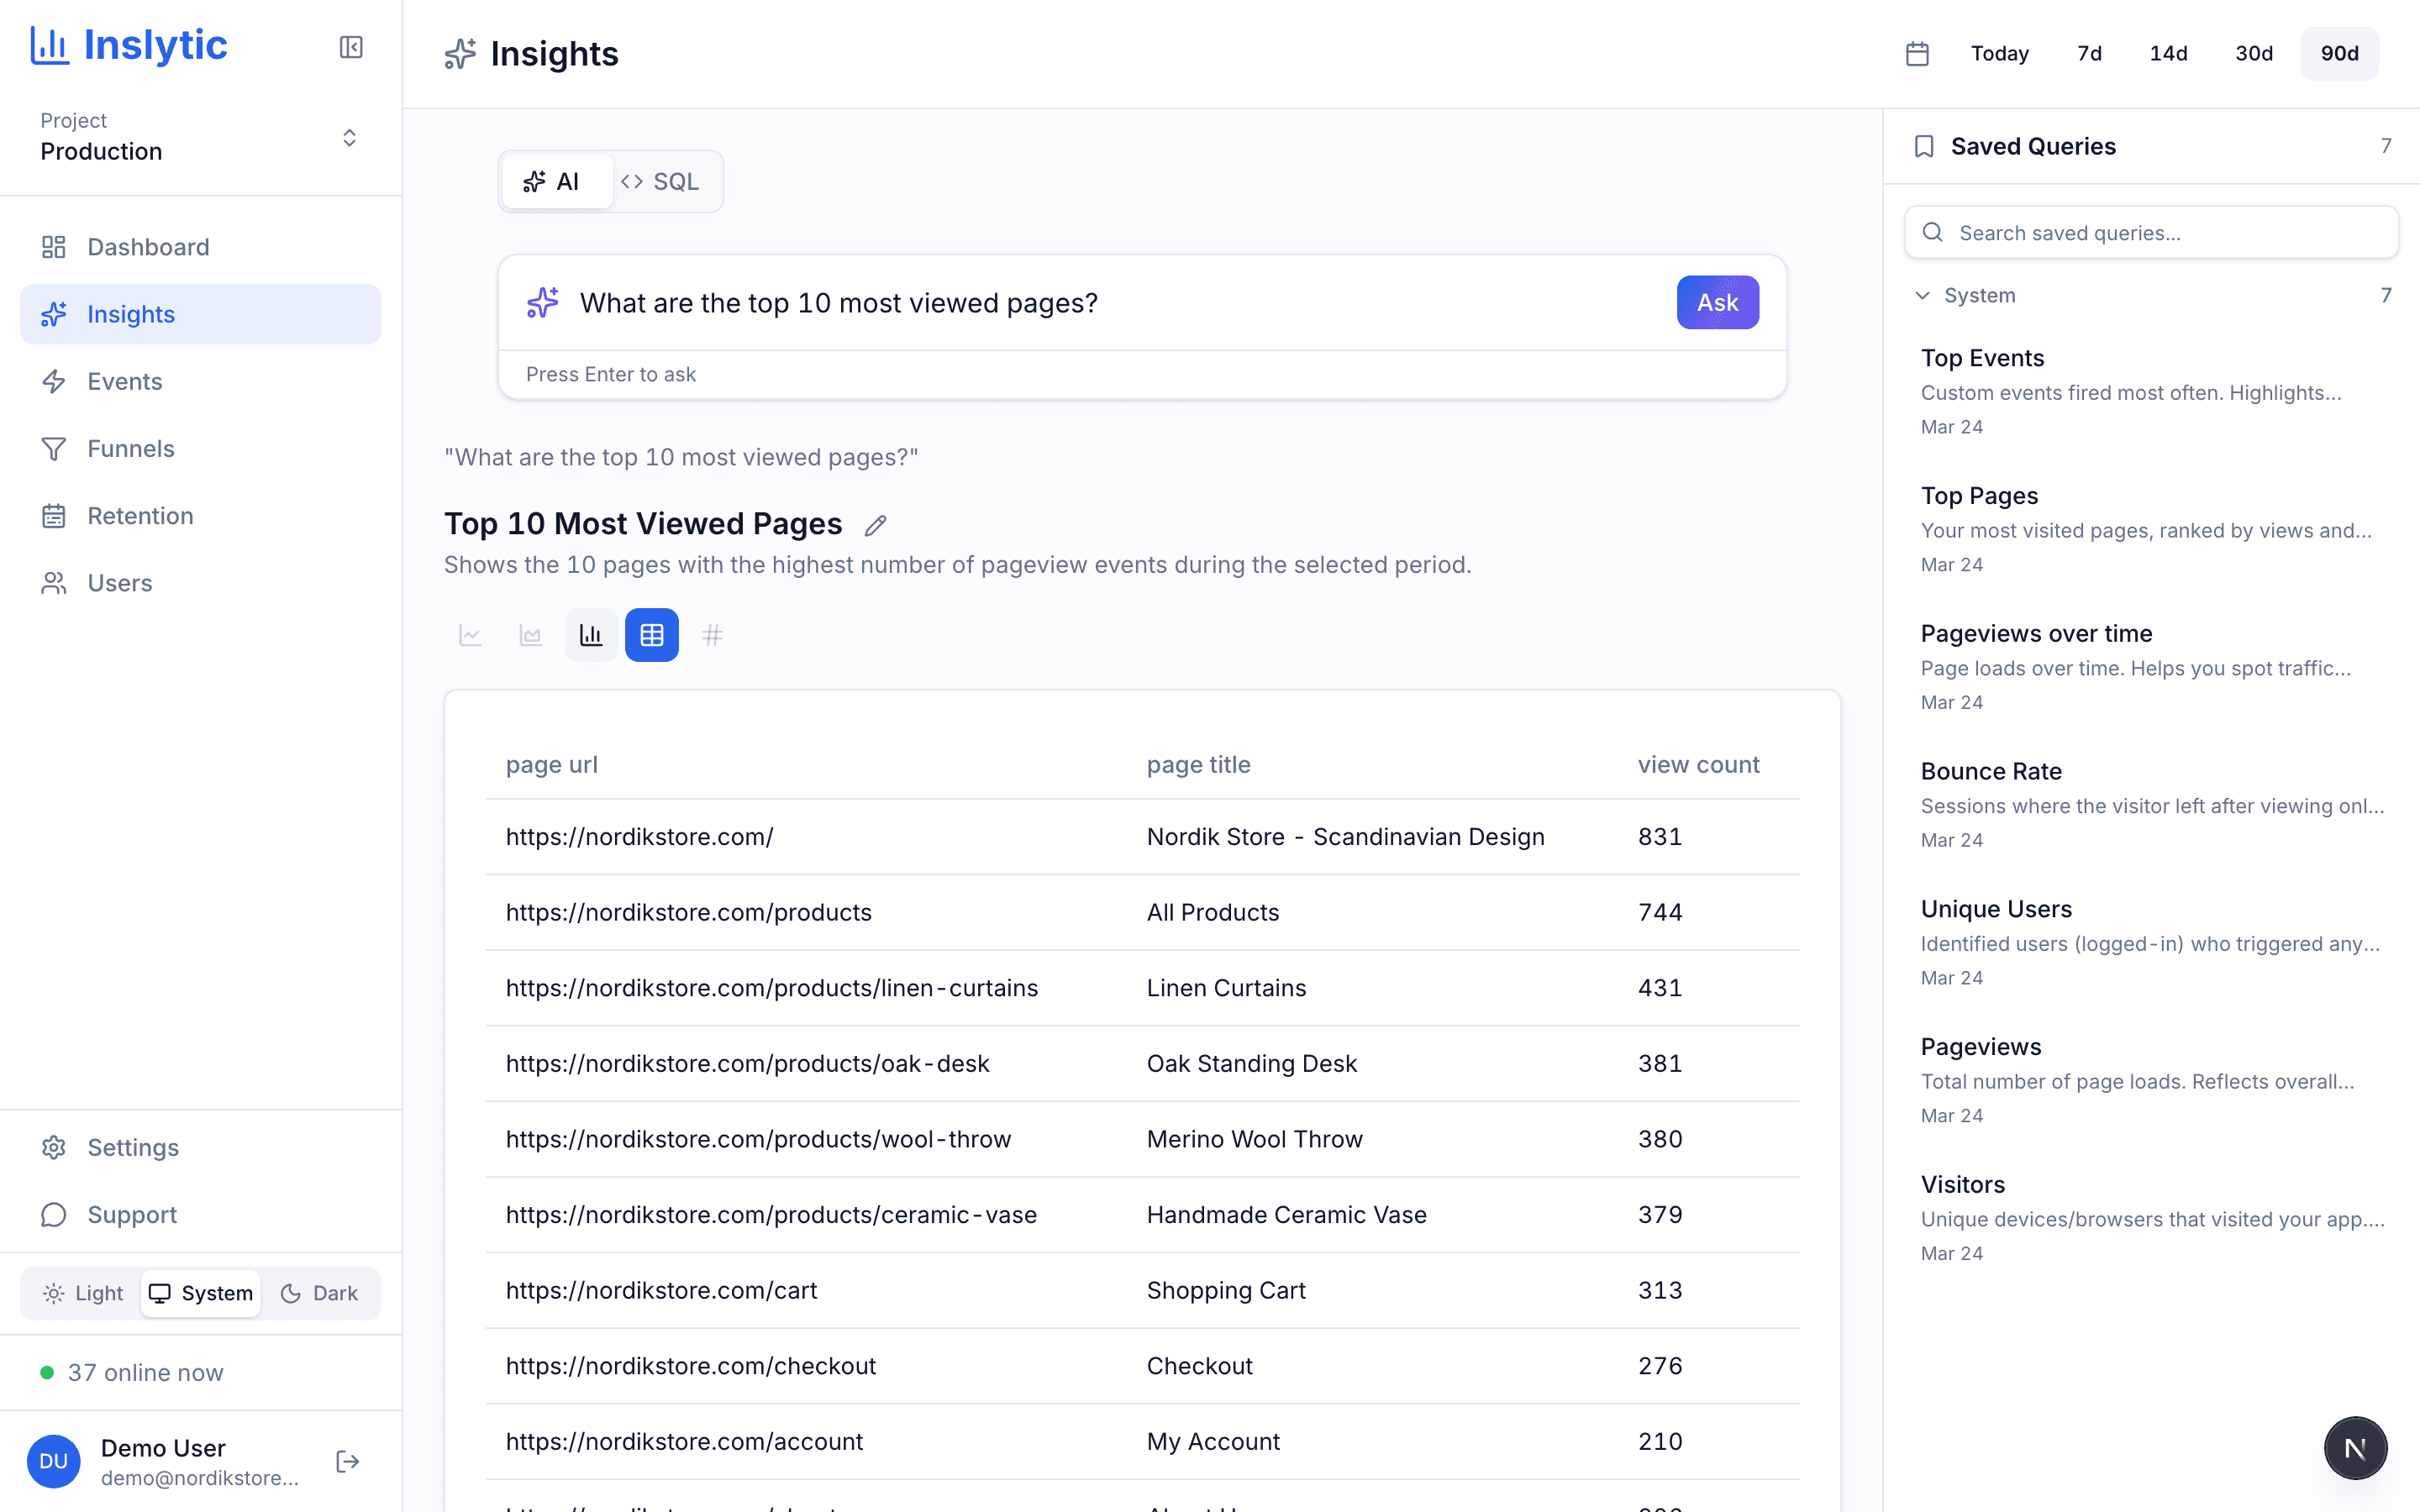Collapse the System saved queries group

(1922, 295)
